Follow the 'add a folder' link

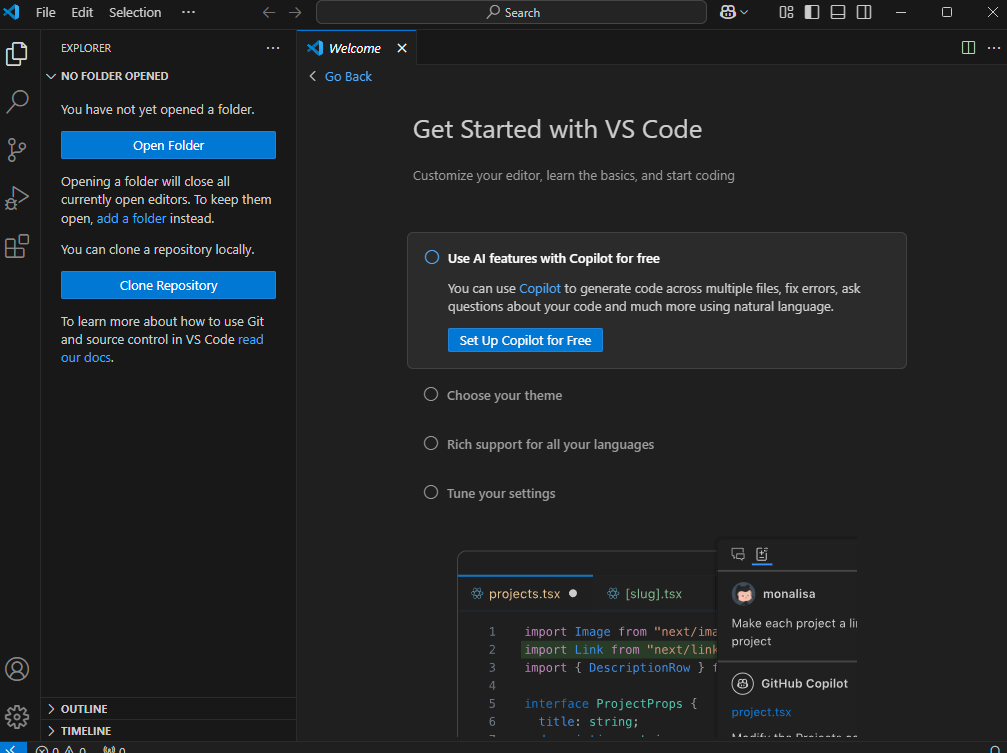click(132, 218)
